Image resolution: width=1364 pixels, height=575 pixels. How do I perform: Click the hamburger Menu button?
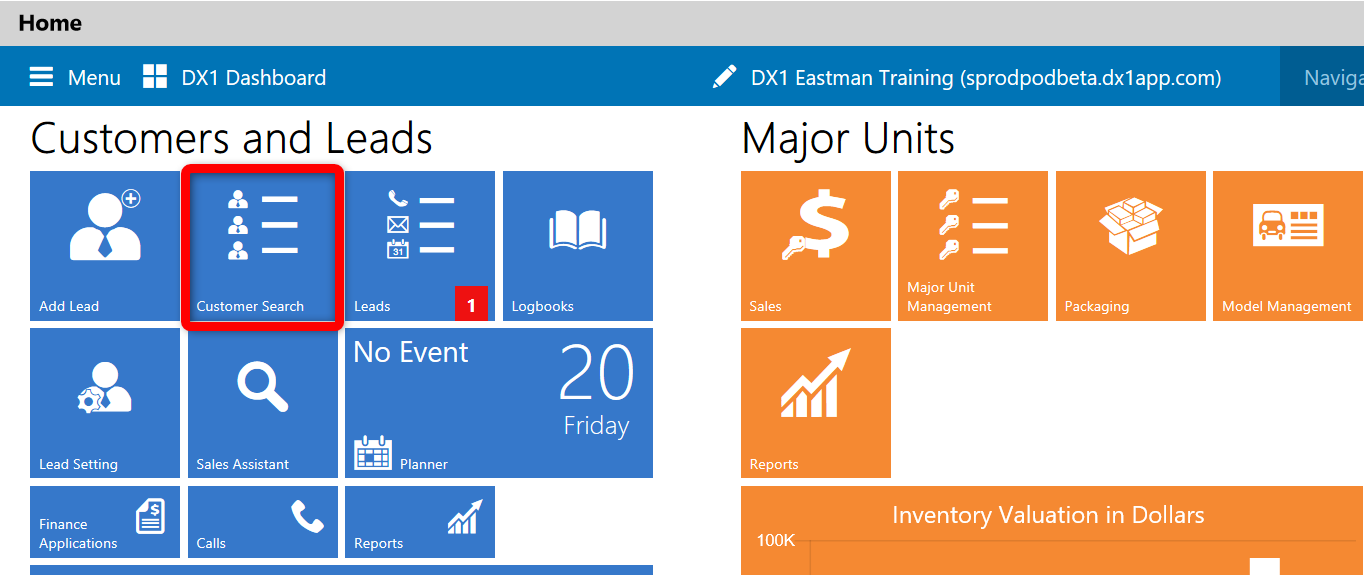point(75,77)
